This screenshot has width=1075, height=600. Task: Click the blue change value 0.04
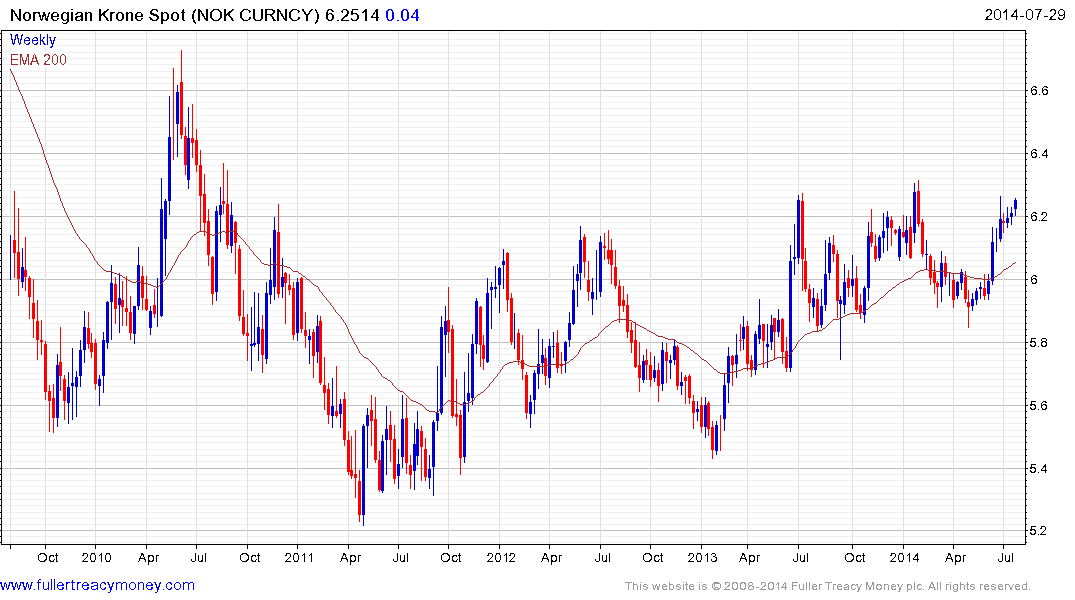402,15
